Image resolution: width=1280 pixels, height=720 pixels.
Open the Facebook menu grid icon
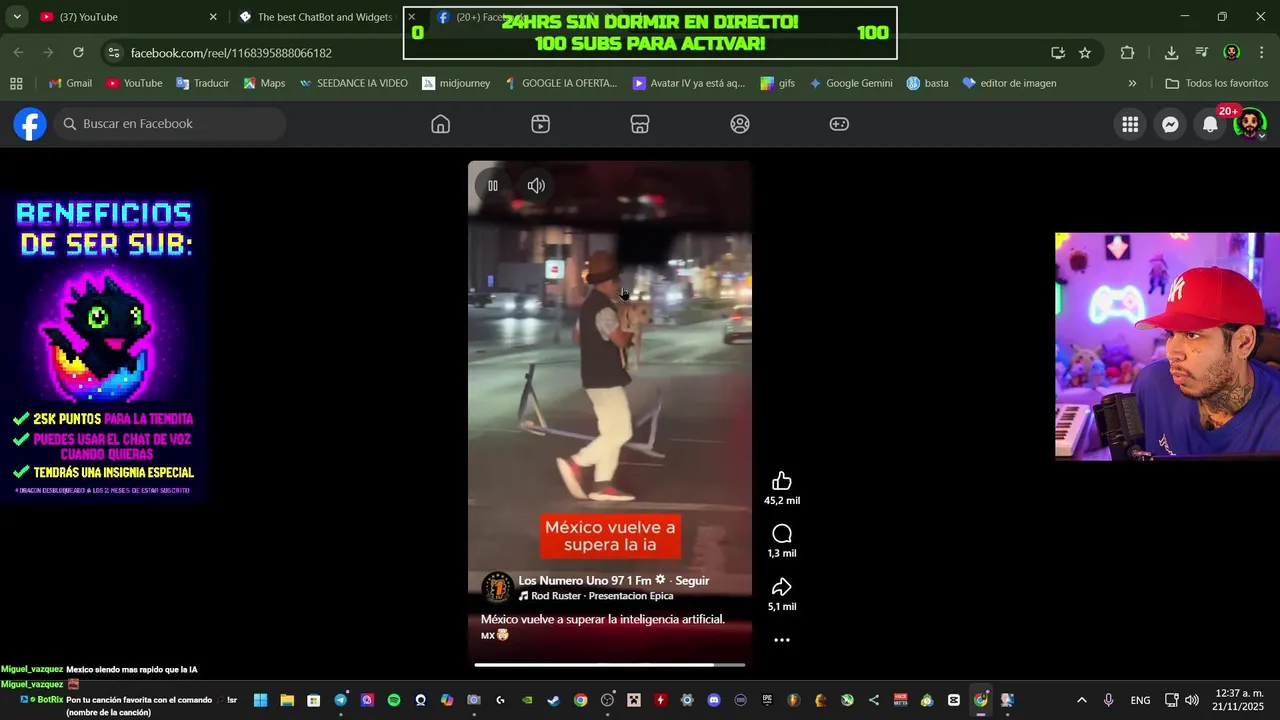click(x=1130, y=124)
